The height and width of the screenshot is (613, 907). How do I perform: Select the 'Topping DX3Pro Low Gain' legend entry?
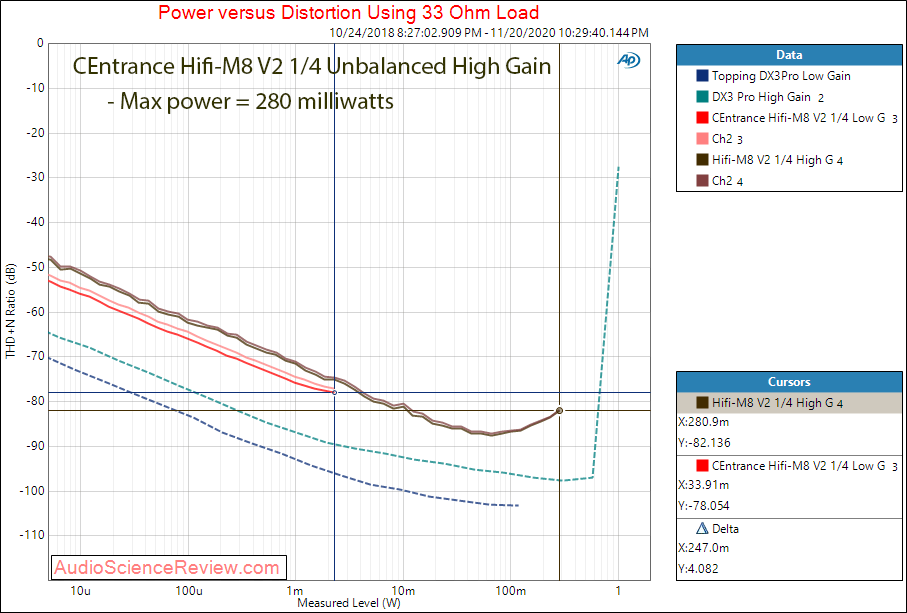pyautogui.click(x=781, y=76)
